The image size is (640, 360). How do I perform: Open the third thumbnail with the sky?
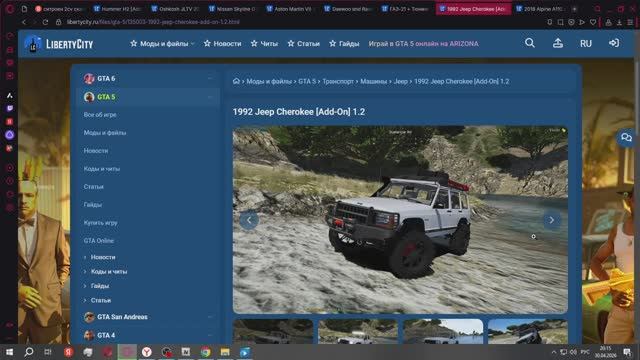tap(443, 331)
